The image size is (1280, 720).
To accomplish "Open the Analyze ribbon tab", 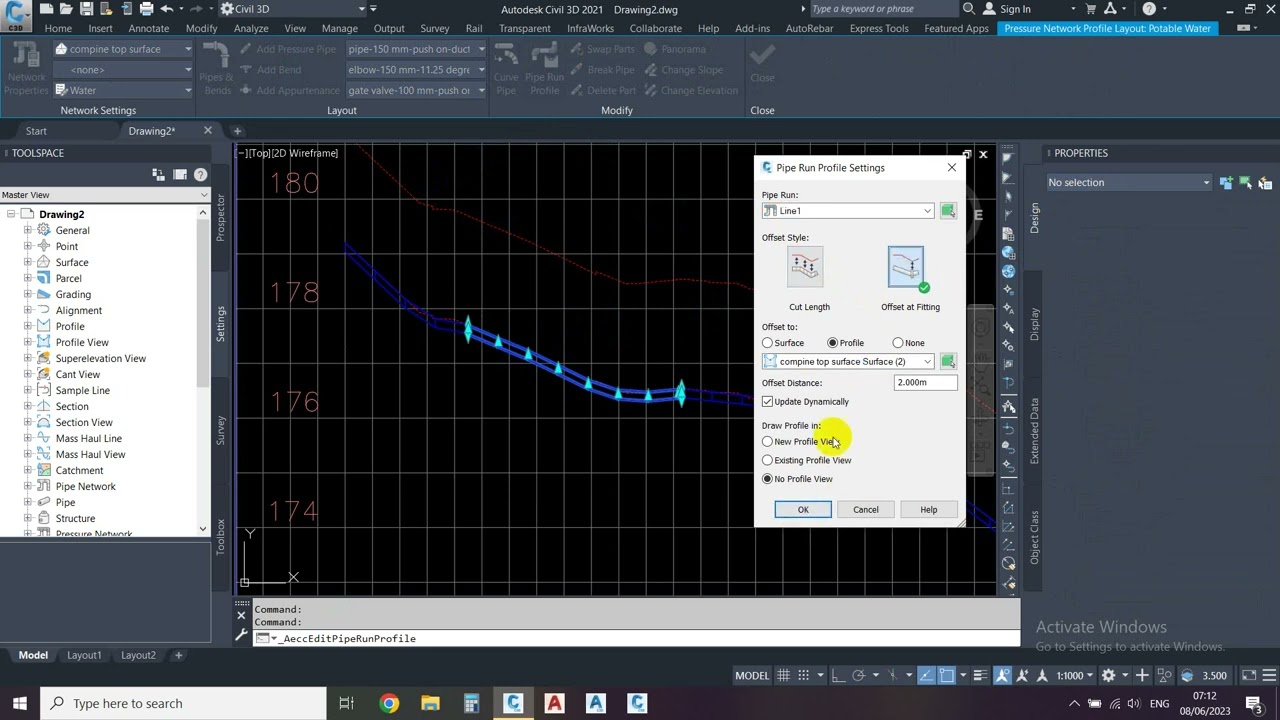I will [x=251, y=28].
